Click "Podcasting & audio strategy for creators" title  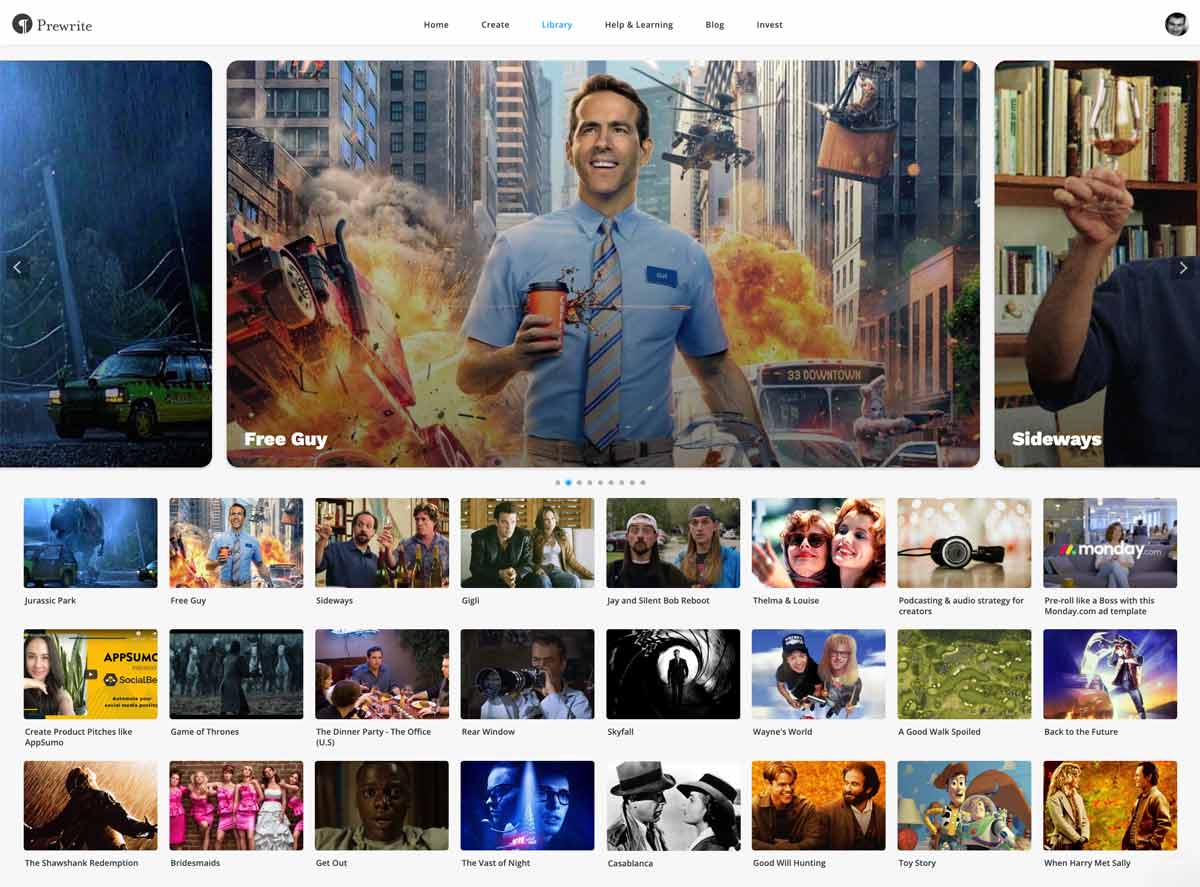pyautogui.click(x=961, y=606)
